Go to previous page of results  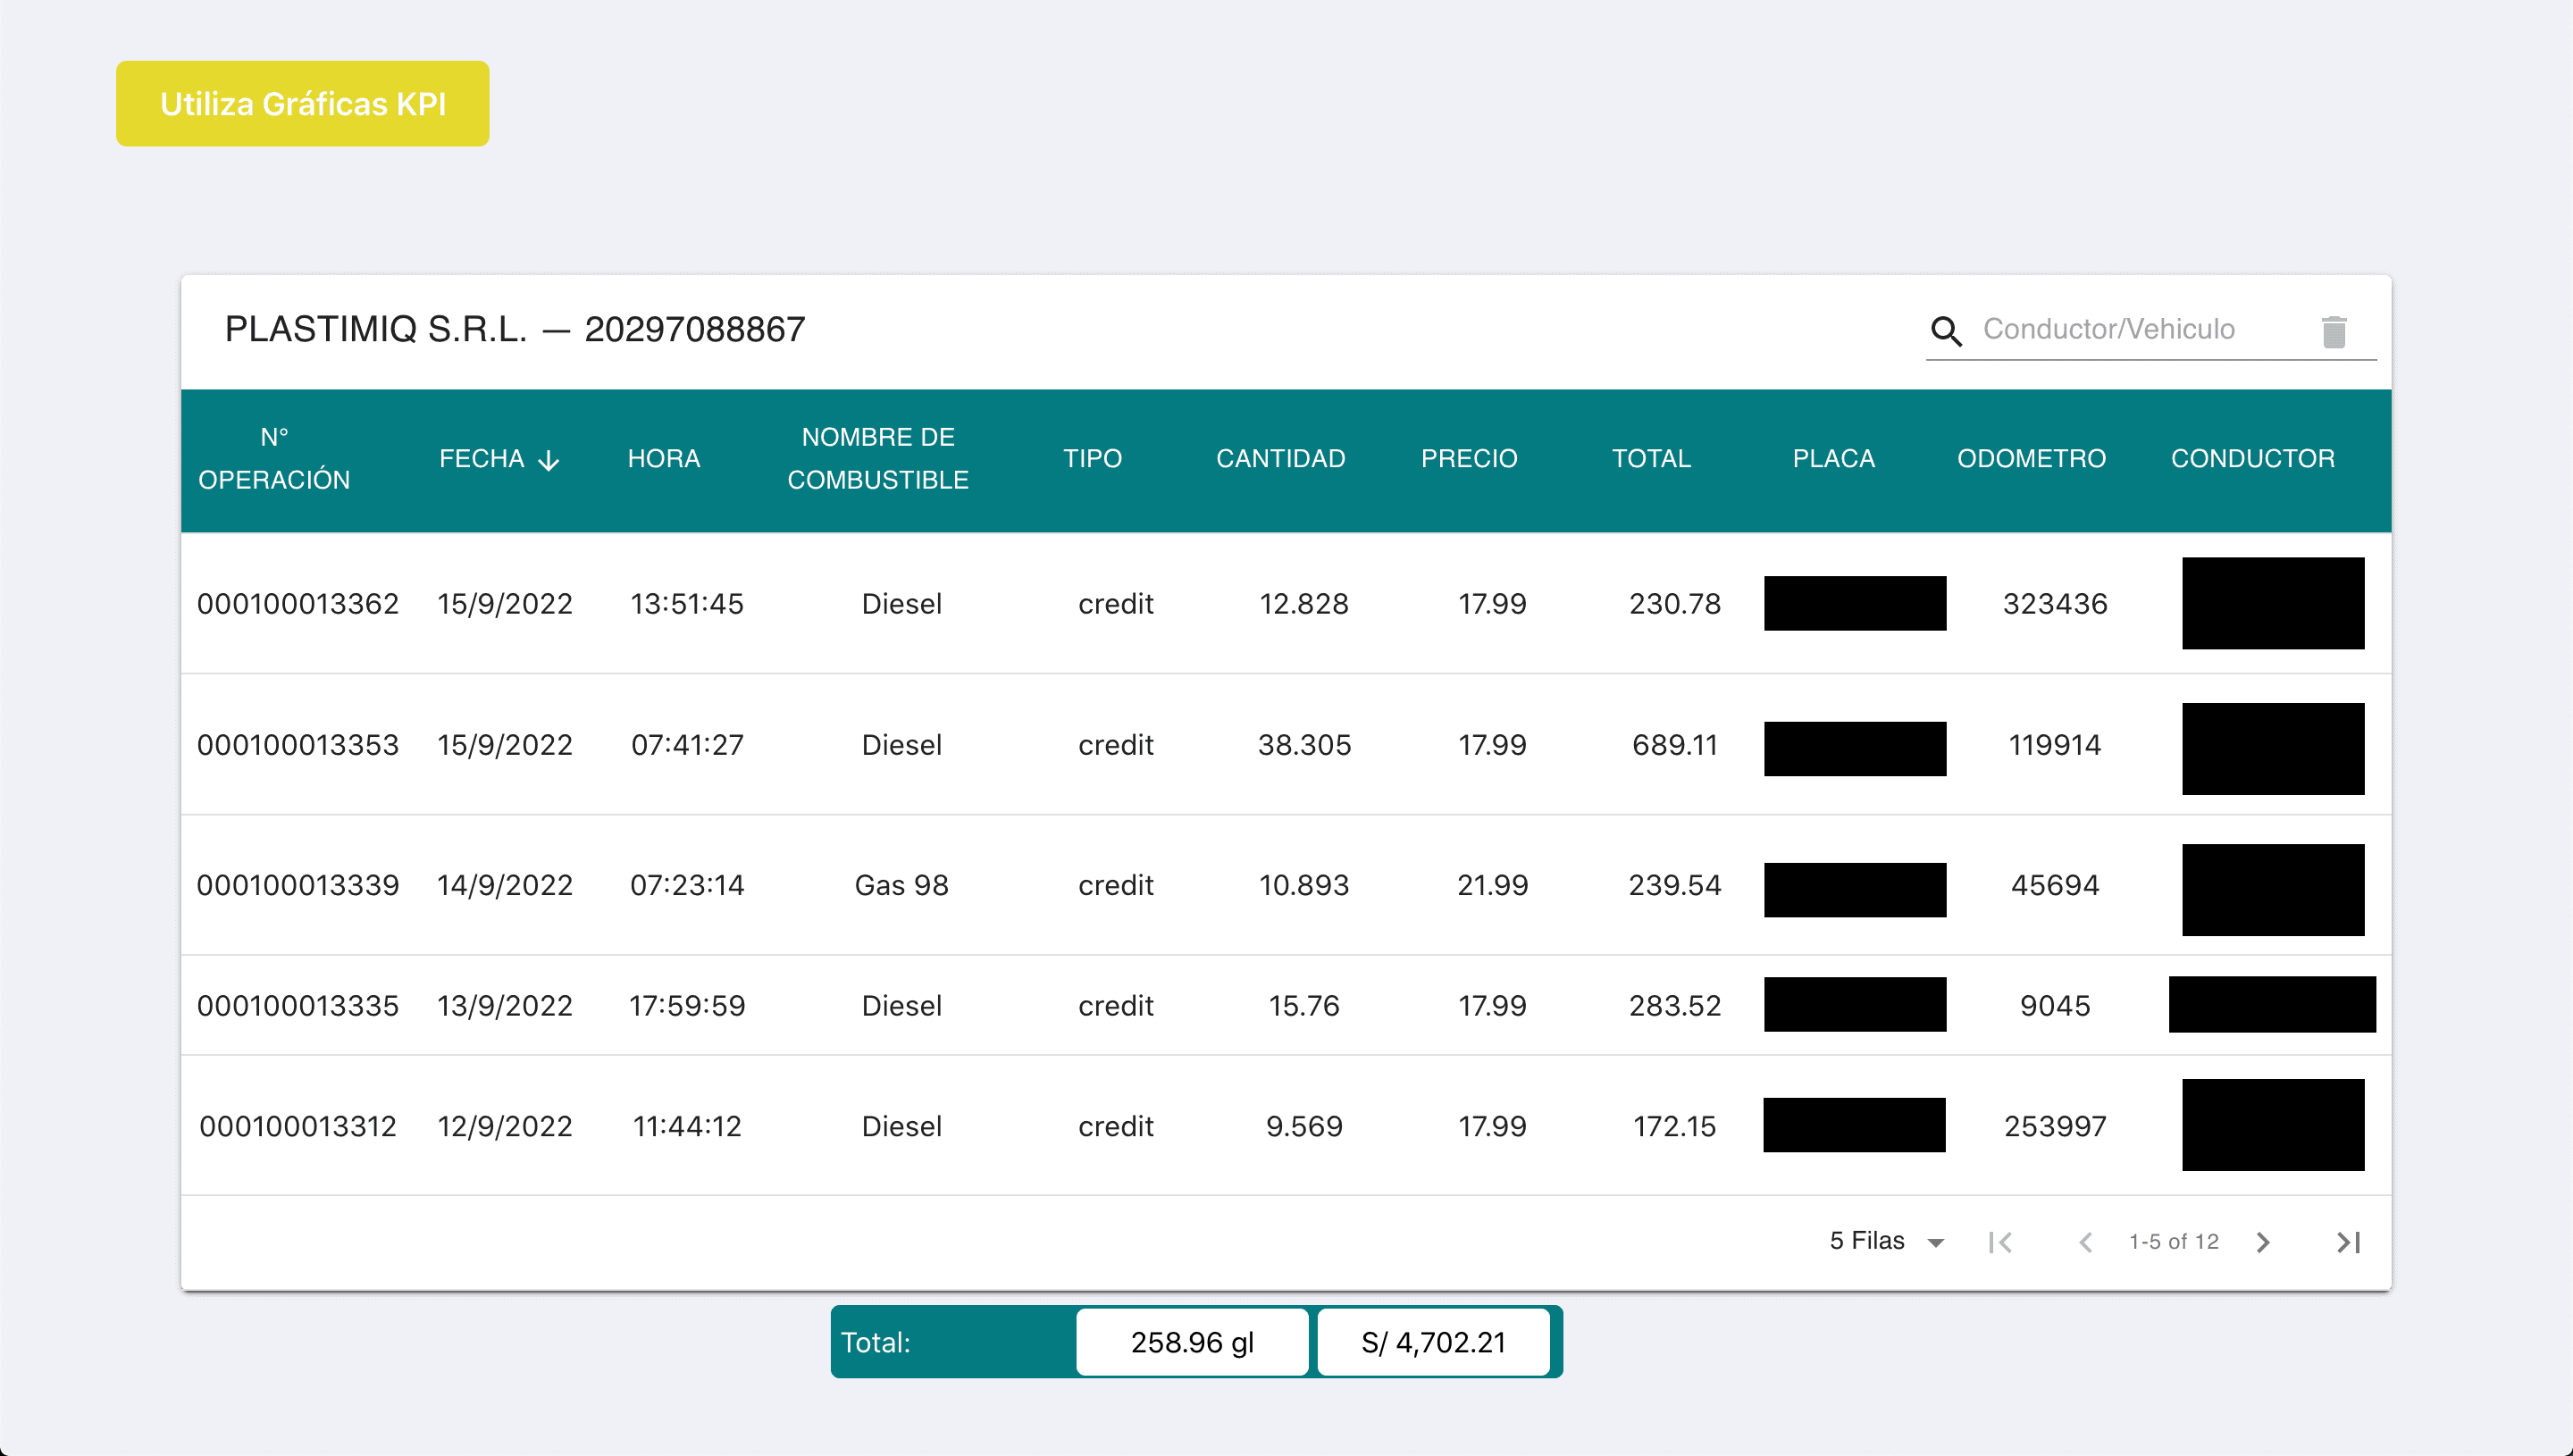click(2085, 1242)
